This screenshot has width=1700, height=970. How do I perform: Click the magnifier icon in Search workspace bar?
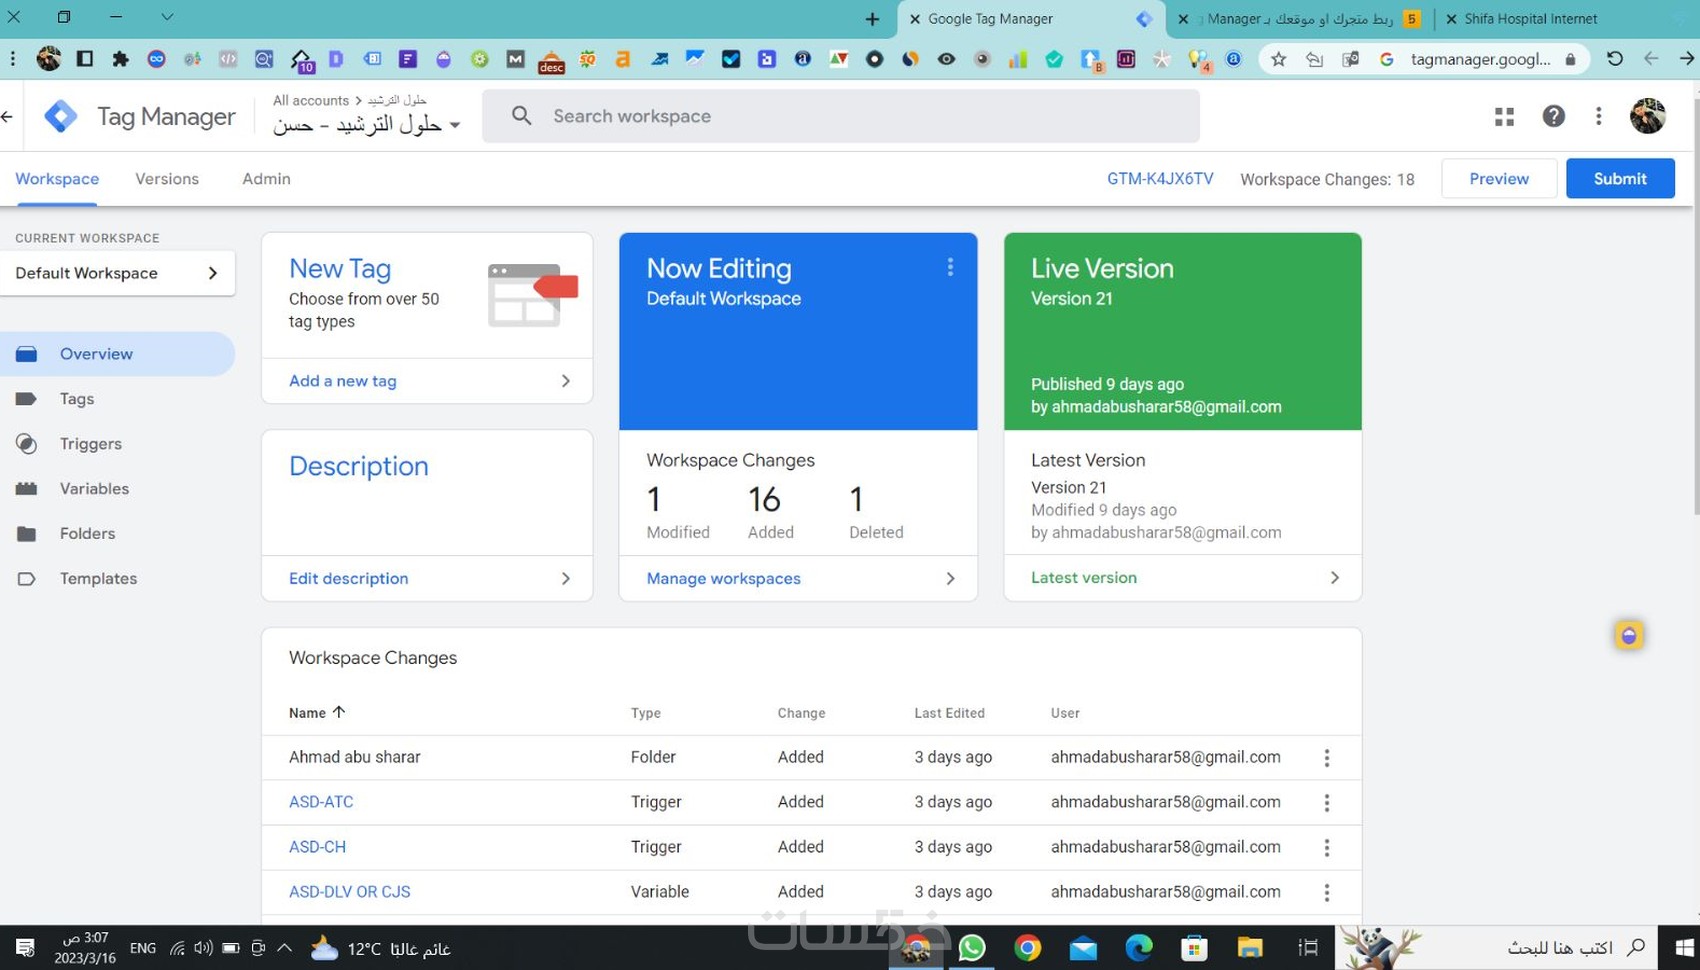click(x=521, y=116)
